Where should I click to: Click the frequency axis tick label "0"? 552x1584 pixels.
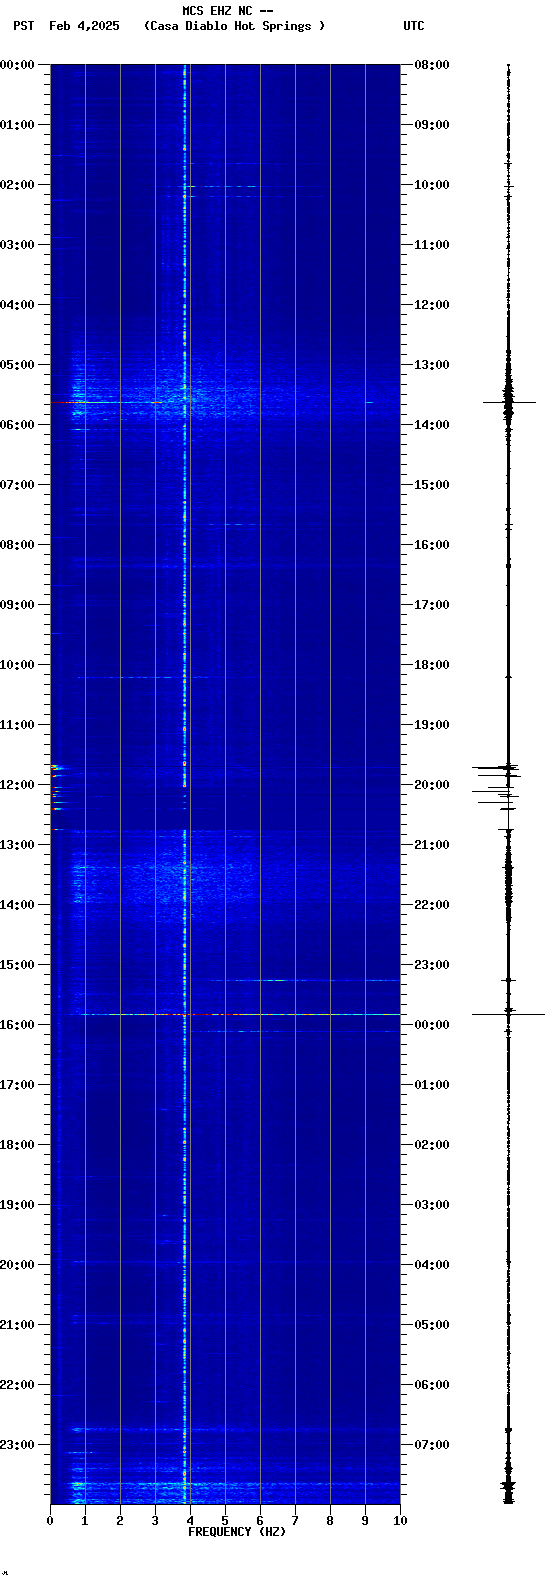(50, 1521)
